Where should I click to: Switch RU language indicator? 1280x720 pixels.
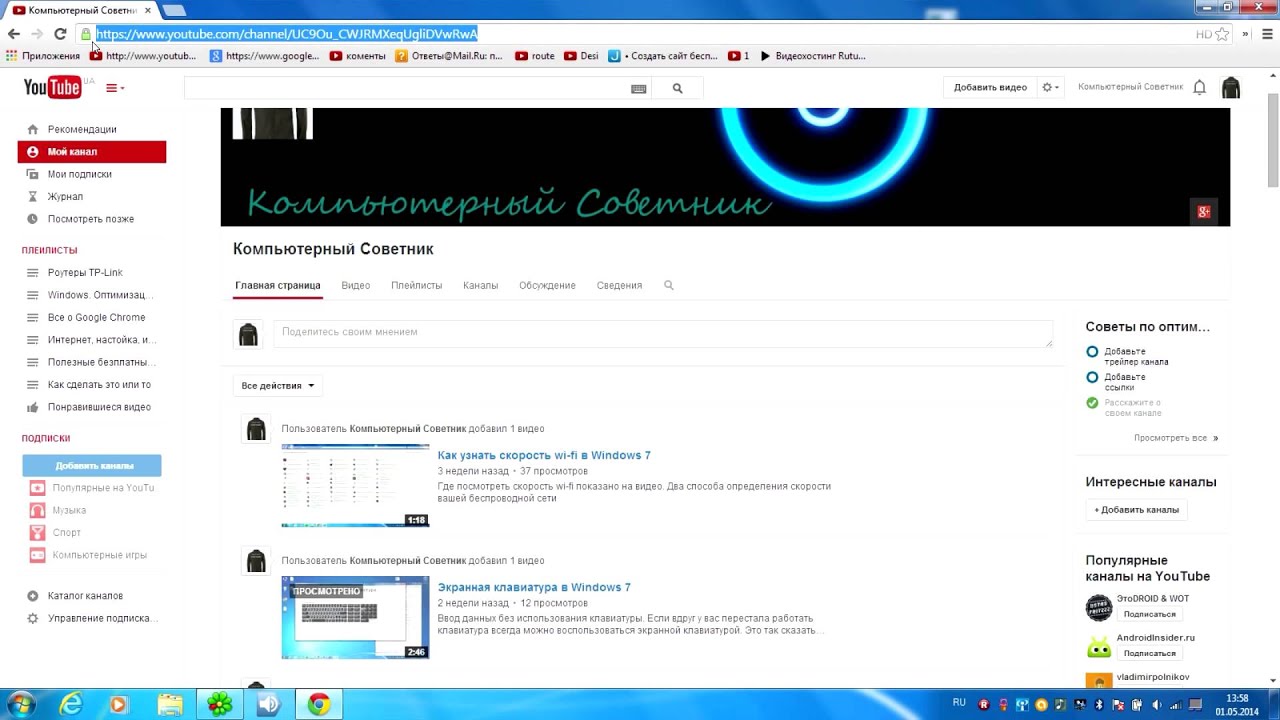959,703
